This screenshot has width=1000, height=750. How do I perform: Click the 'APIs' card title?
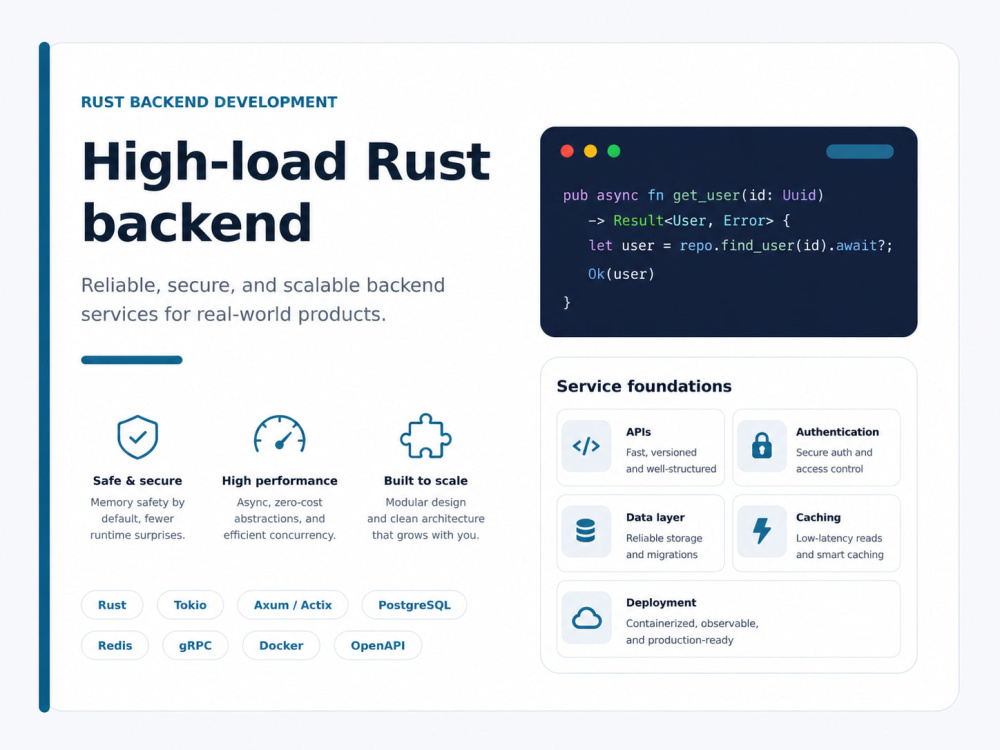(x=638, y=432)
